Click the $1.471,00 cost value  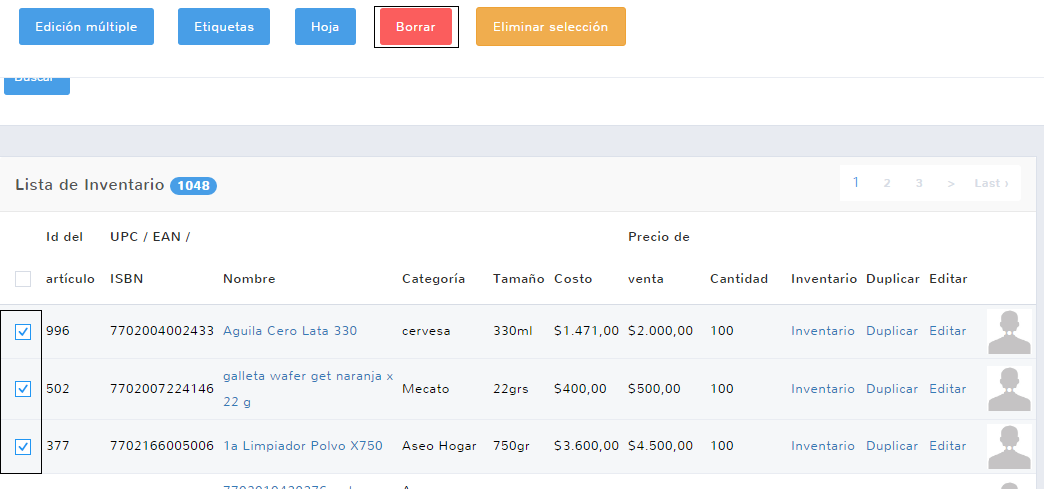pyautogui.click(x=587, y=331)
